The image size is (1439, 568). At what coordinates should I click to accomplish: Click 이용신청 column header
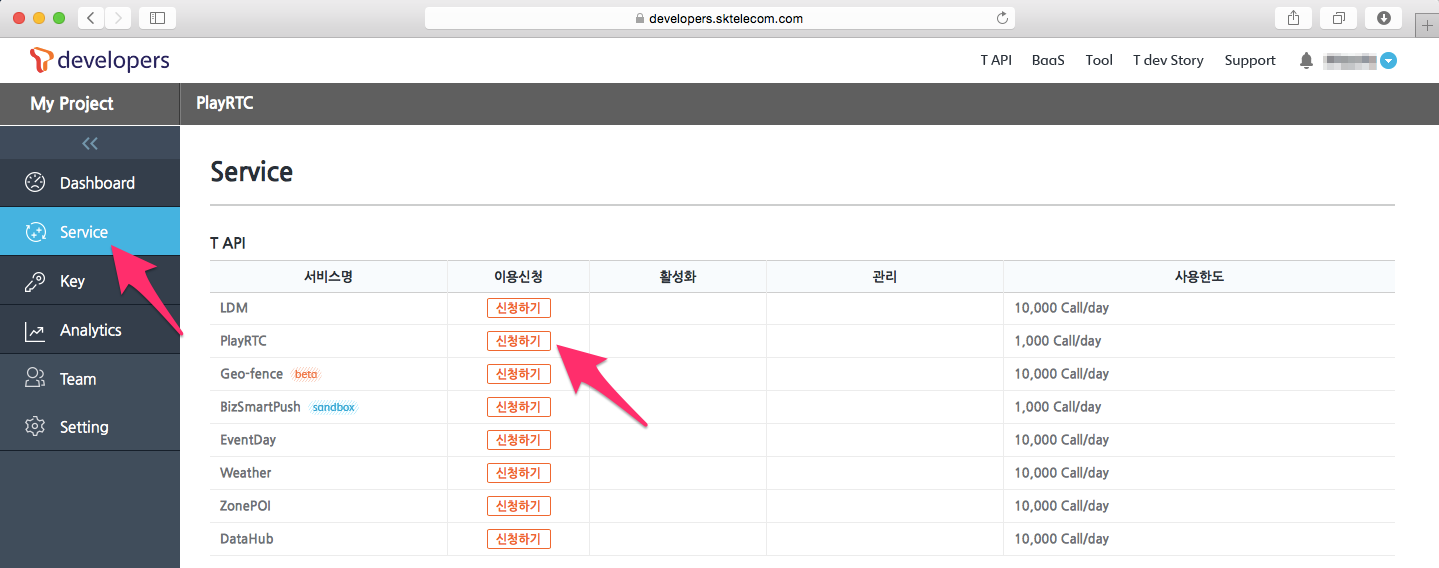pyautogui.click(x=518, y=277)
